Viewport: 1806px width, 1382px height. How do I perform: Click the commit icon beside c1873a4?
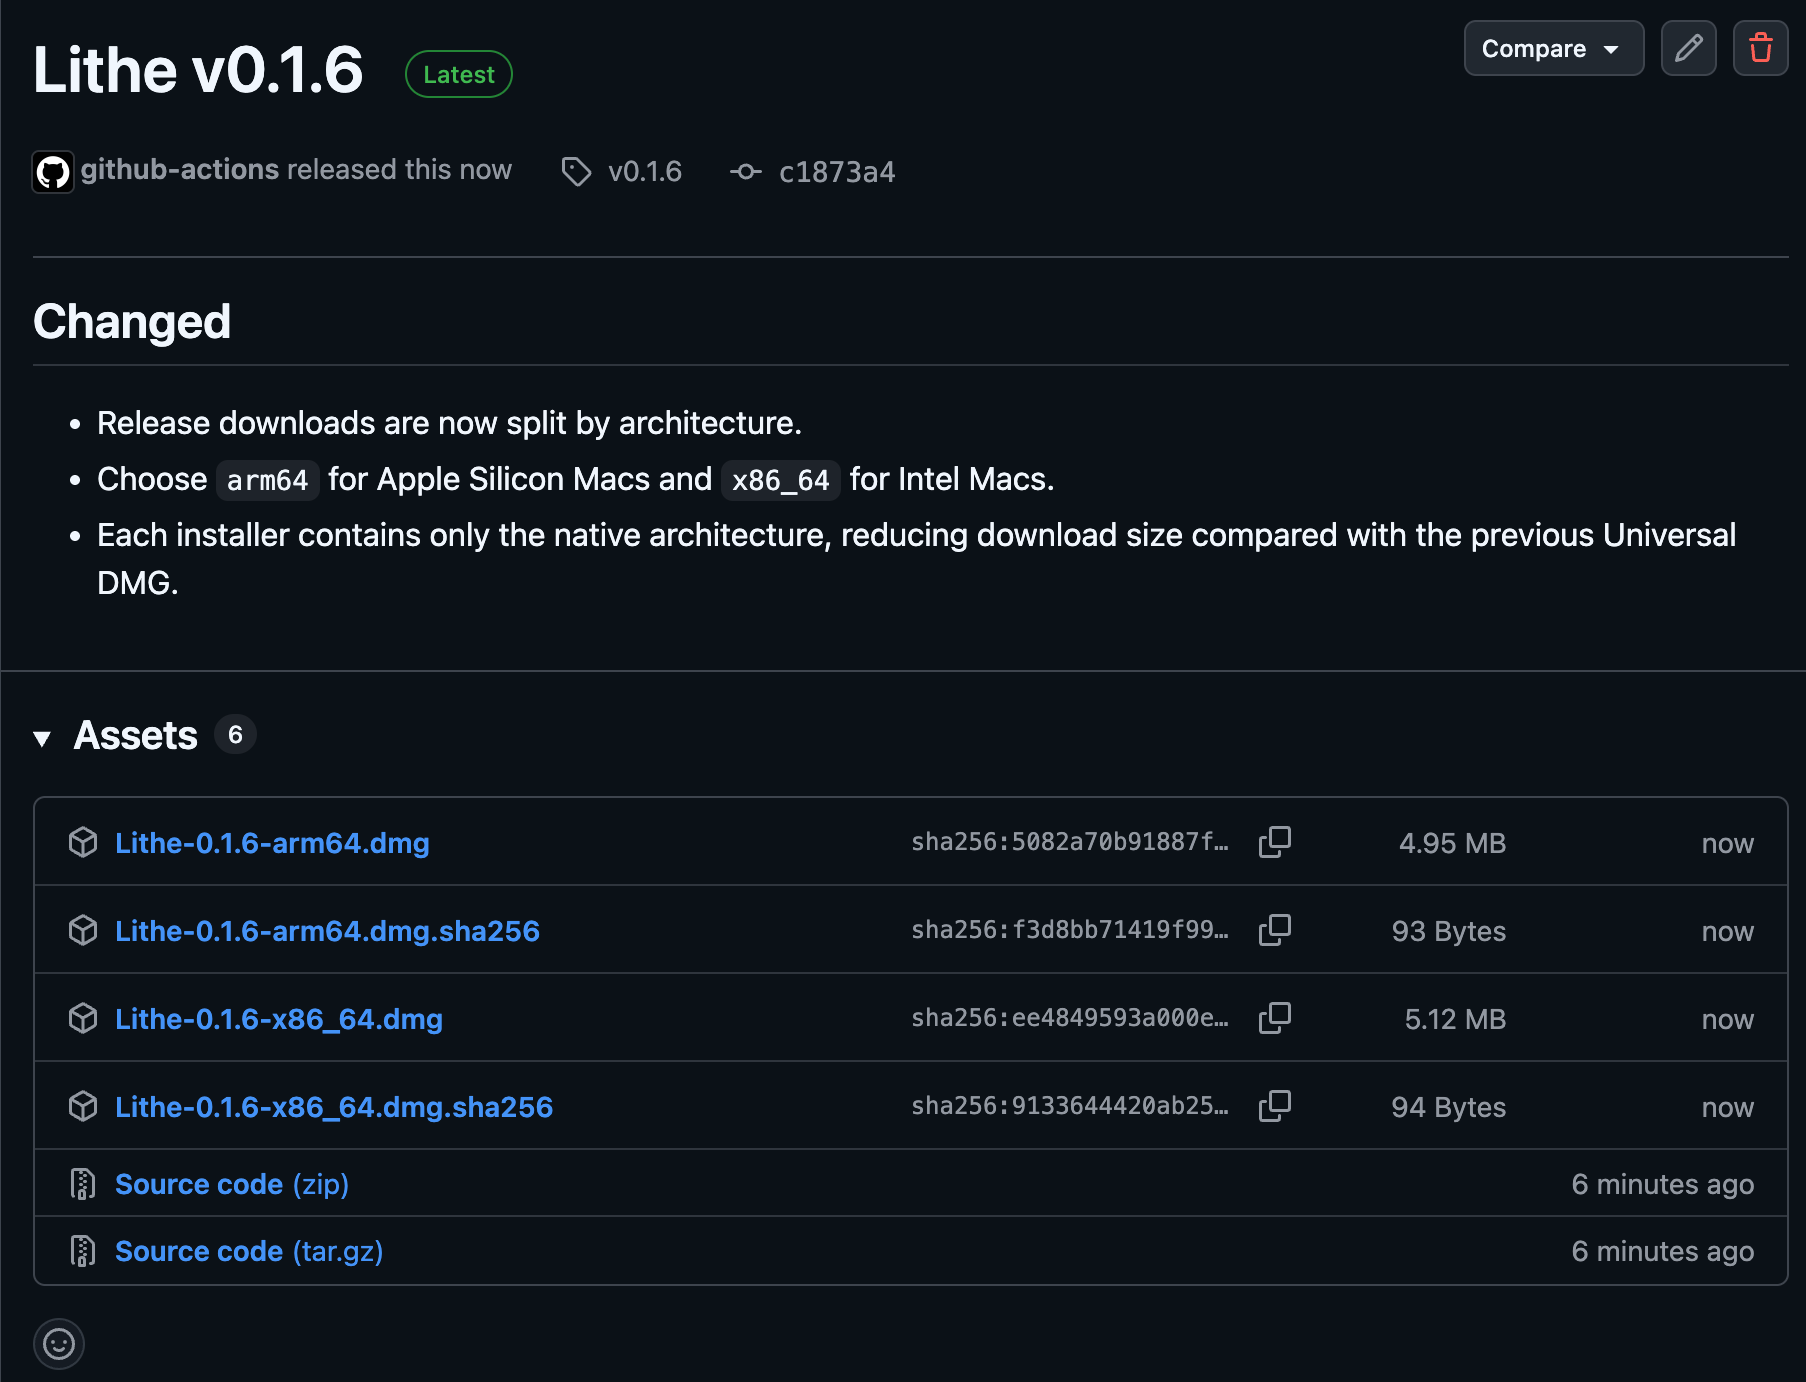click(x=746, y=172)
